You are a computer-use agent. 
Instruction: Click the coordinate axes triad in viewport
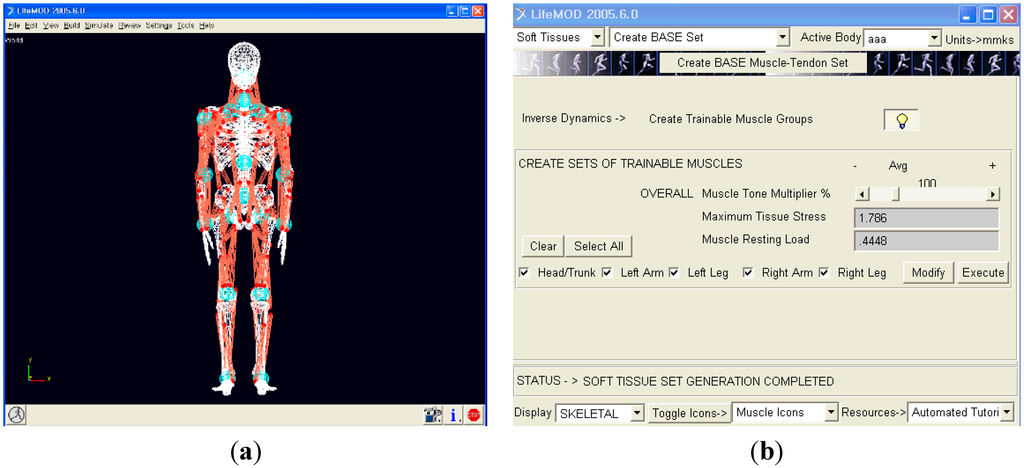click(x=37, y=371)
